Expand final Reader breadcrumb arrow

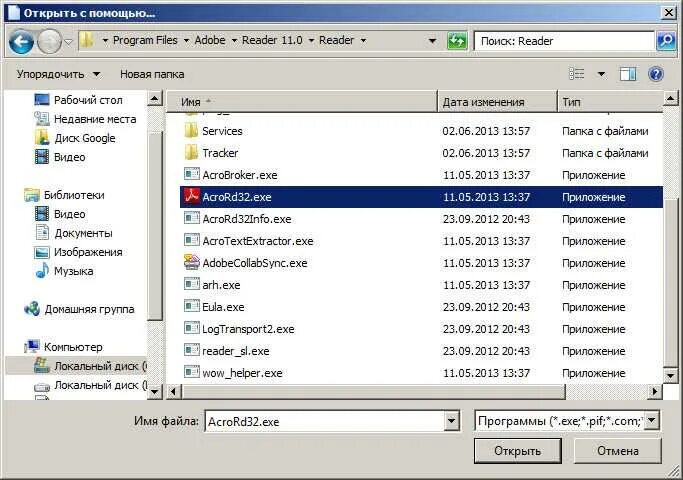pos(363,41)
